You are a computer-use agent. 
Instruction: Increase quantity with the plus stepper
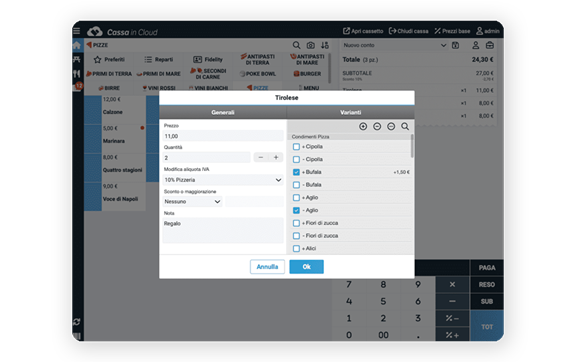coord(276,158)
